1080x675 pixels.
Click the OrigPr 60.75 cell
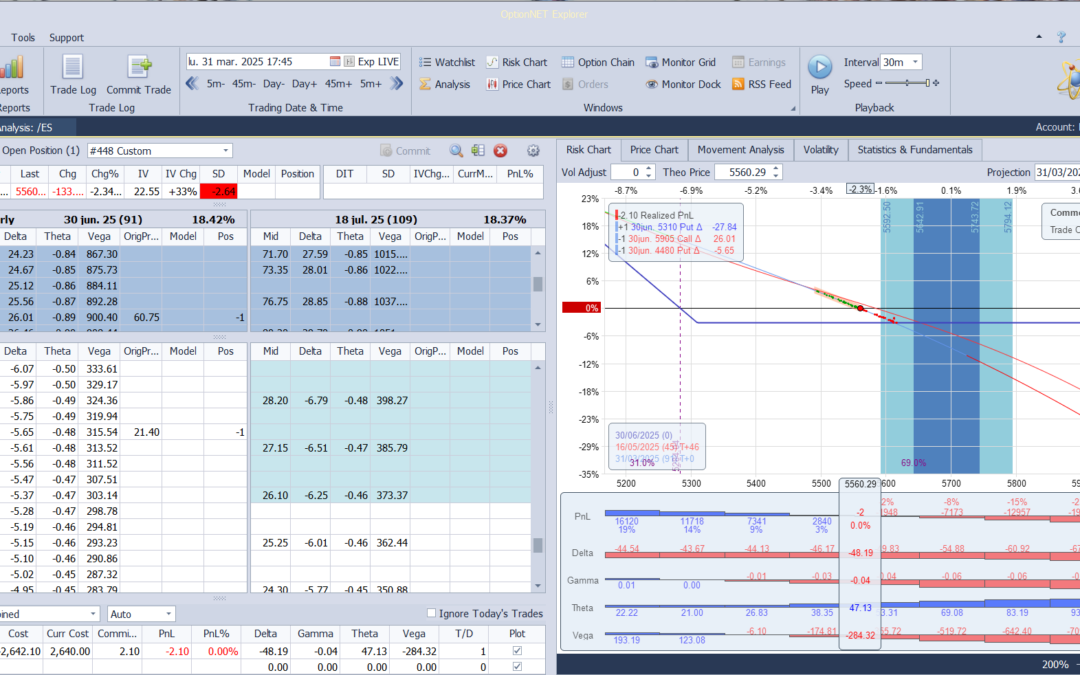coord(141,318)
